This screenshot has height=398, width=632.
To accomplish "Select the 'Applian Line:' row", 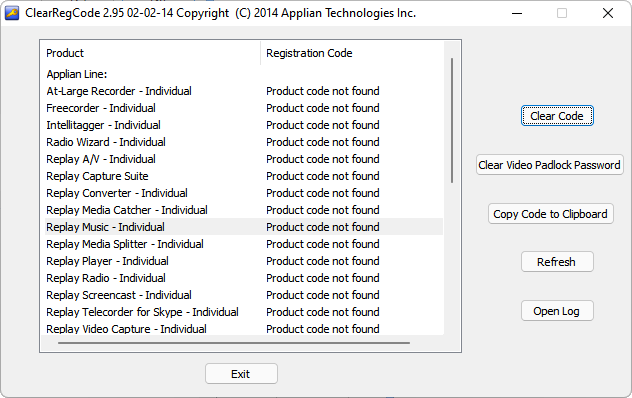I will click(244, 74).
